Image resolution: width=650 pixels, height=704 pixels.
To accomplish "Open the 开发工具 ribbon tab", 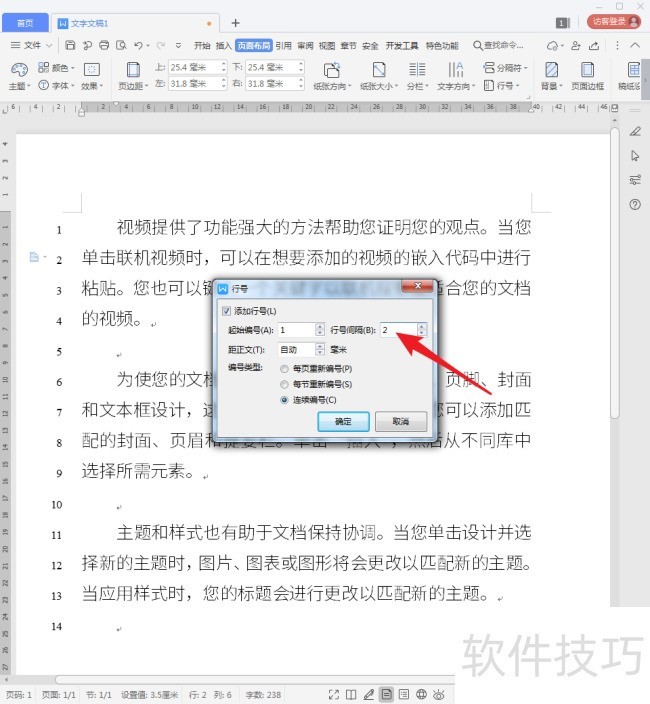I will pyautogui.click(x=402, y=45).
